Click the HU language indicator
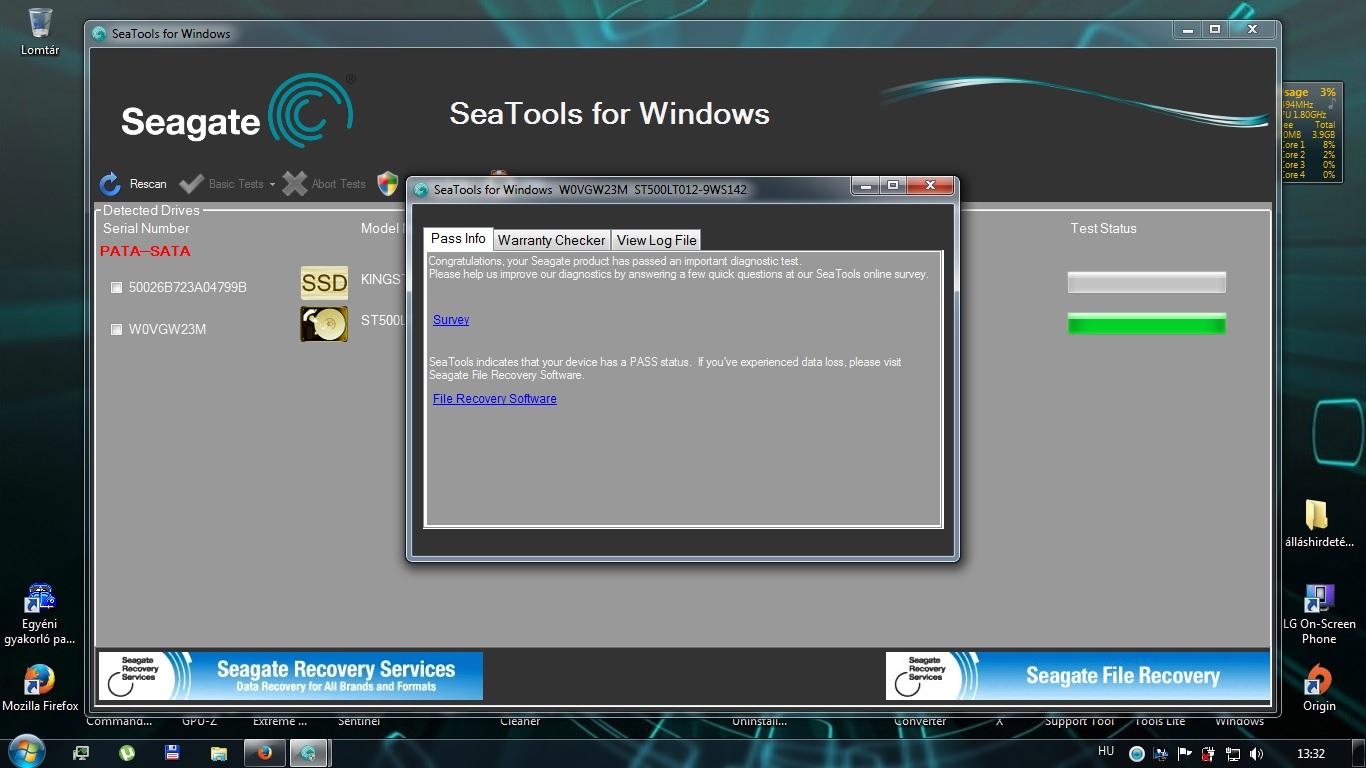This screenshot has width=1366, height=768. pyautogui.click(x=1105, y=751)
